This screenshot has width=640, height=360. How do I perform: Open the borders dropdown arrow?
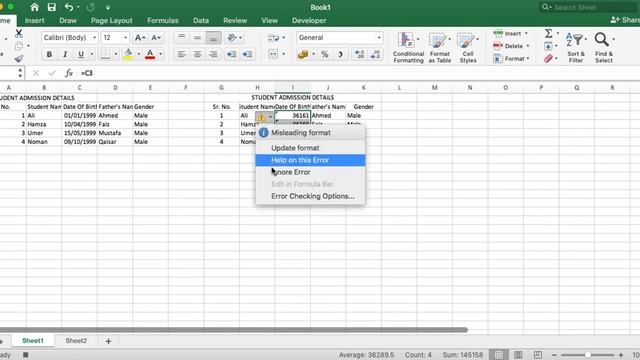[x=116, y=54]
